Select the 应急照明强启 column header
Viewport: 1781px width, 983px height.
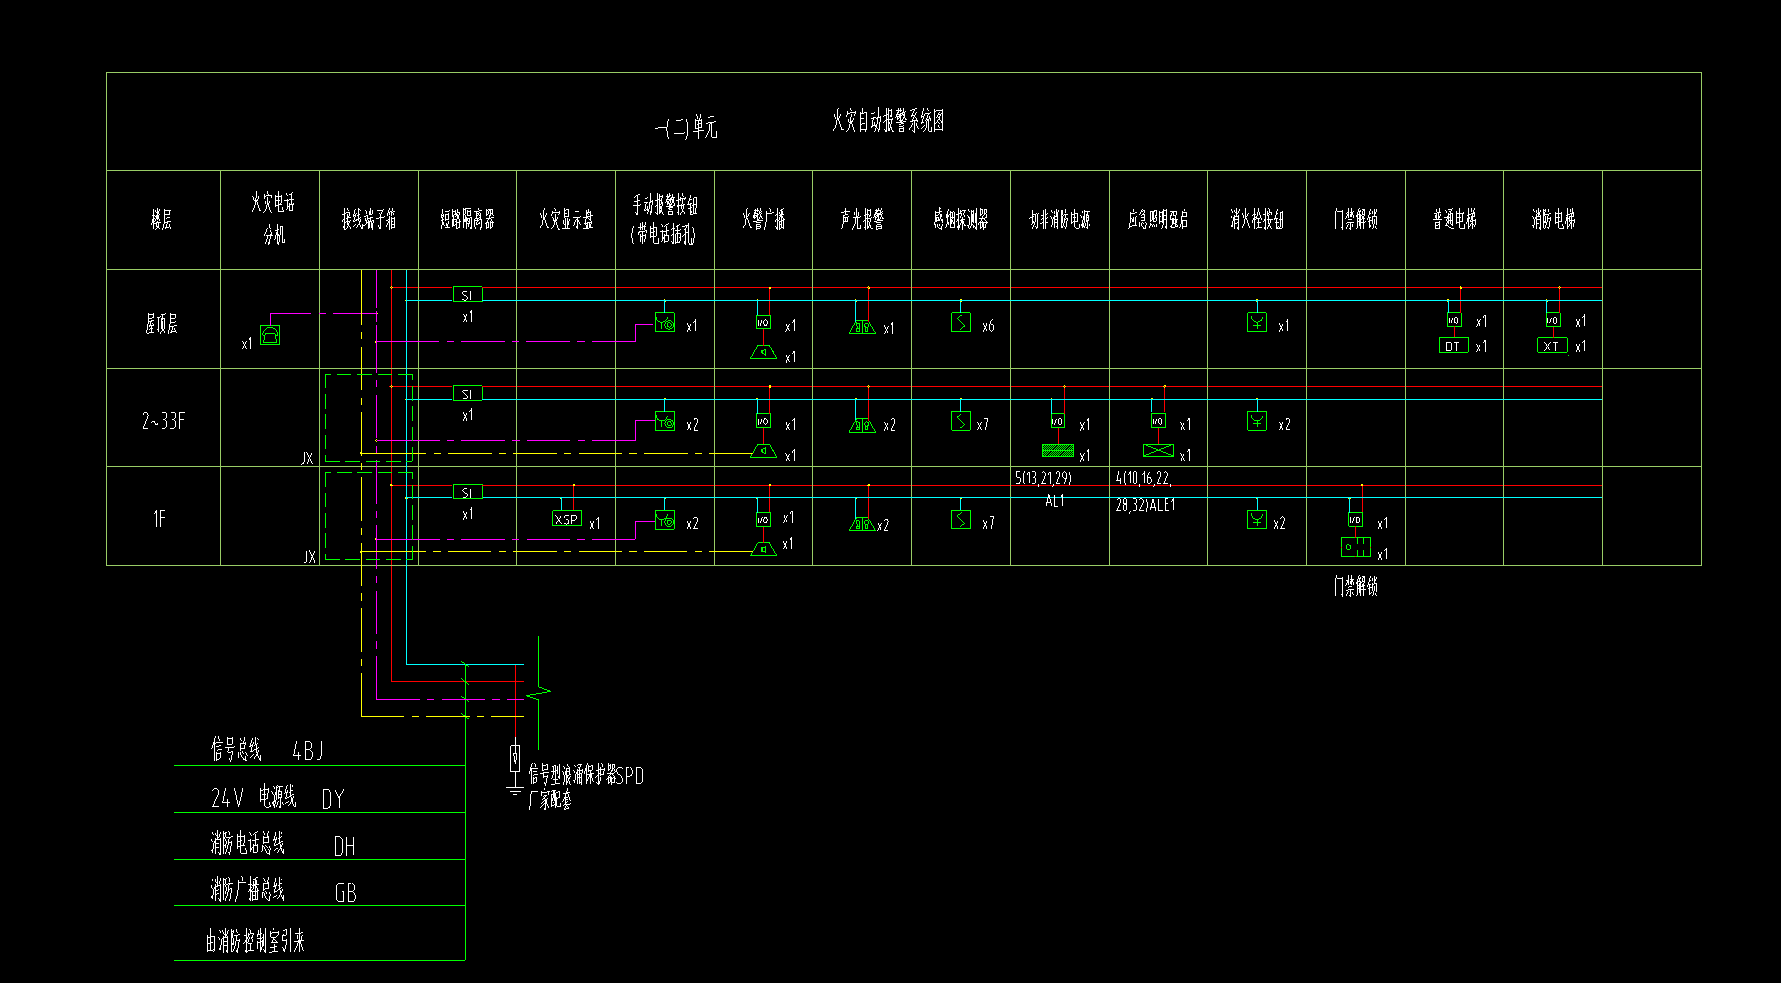(1158, 220)
